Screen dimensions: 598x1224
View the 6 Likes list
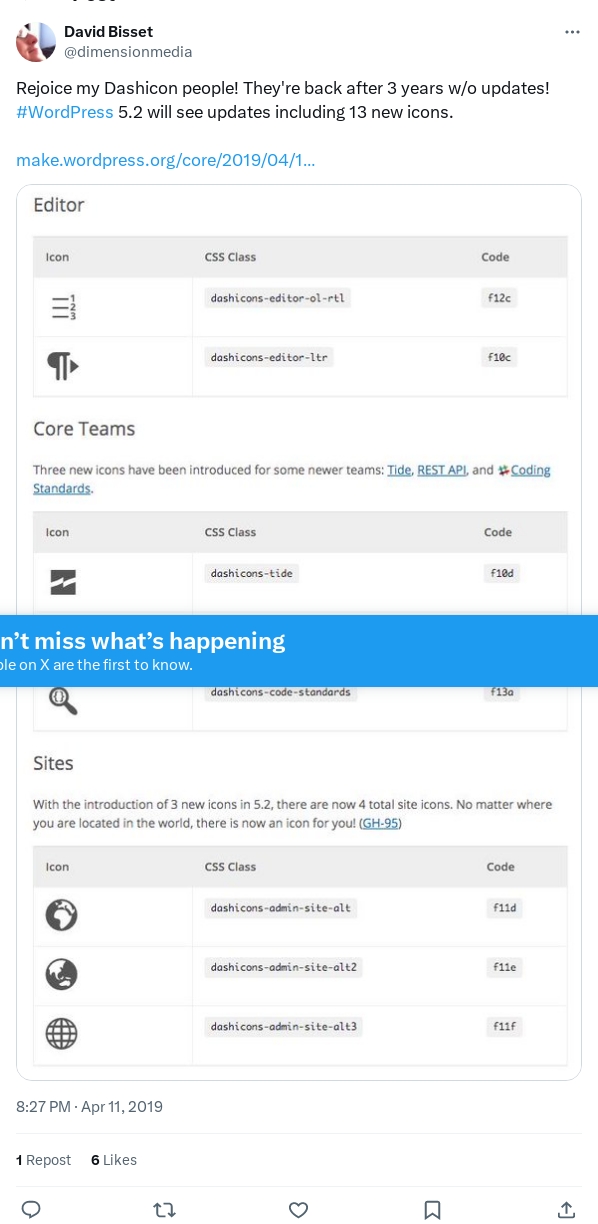coord(114,1160)
